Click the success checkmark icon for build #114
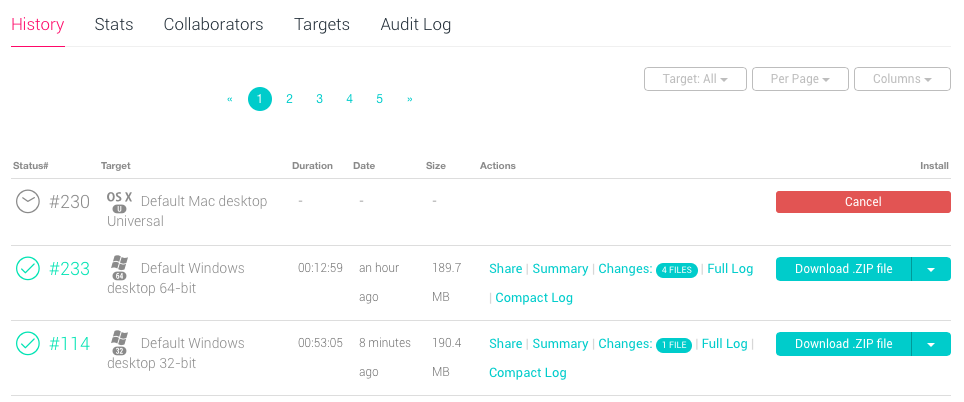The image size is (964, 402). (28, 344)
